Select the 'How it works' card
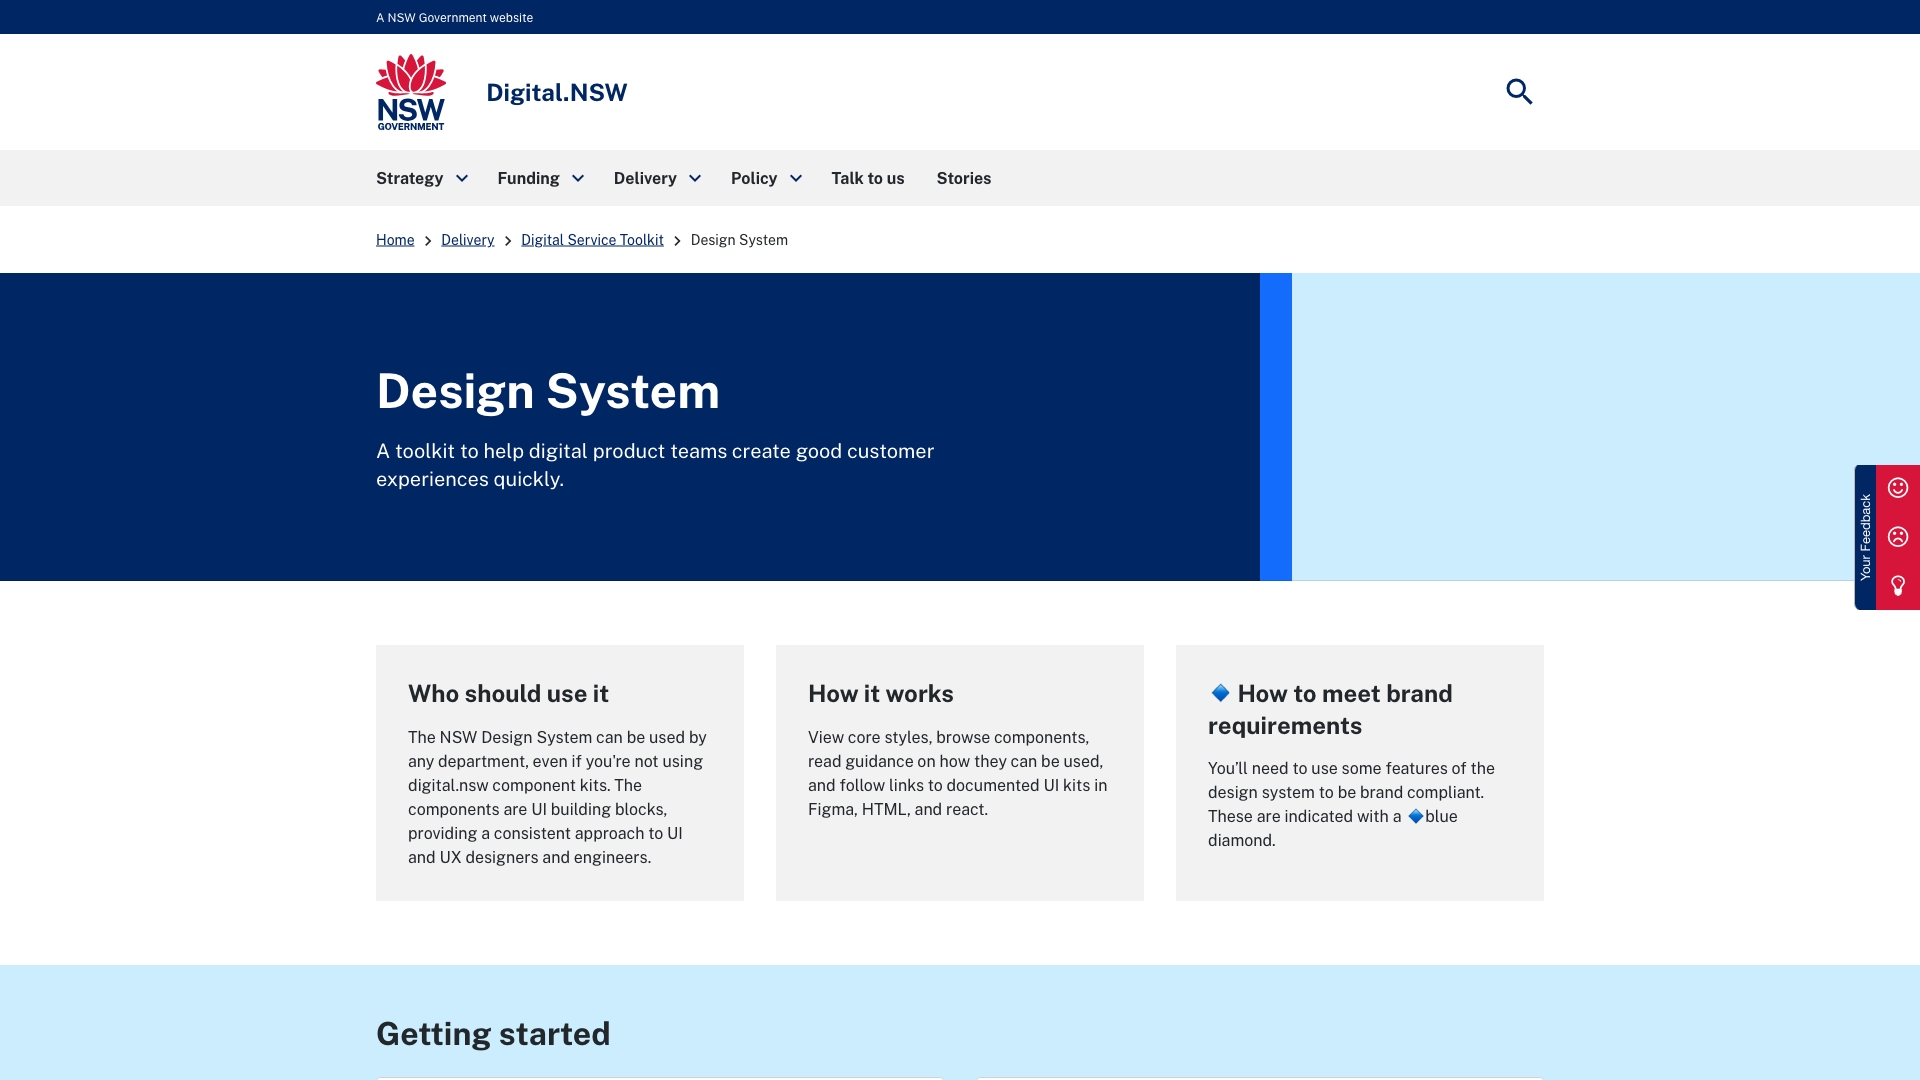Viewport: 1920px width, 1080px height. tap(959, 772)
